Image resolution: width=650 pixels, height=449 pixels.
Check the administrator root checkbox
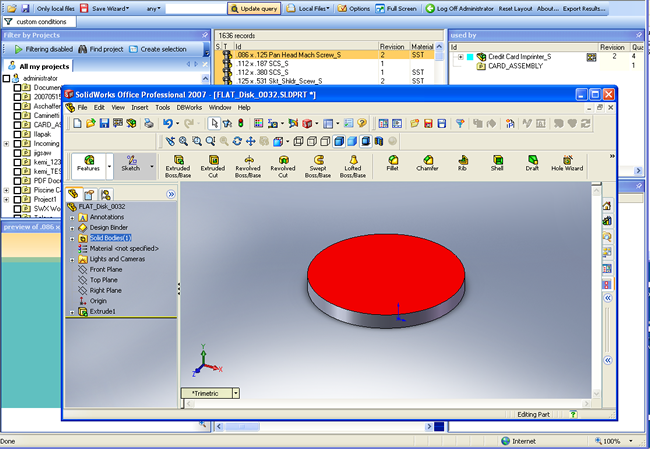6,78
